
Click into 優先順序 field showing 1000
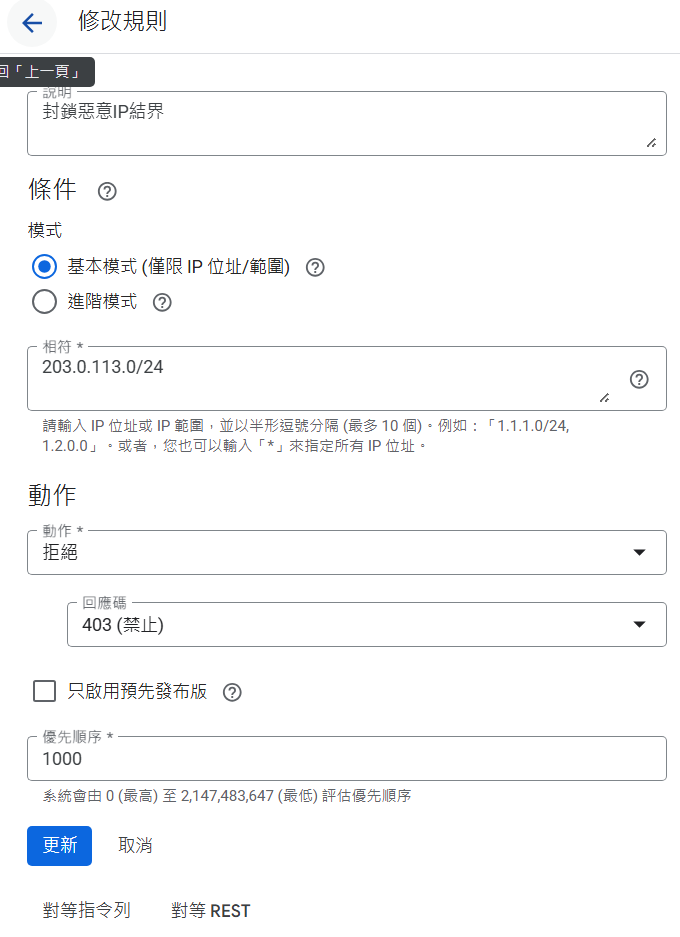(346, 759)
